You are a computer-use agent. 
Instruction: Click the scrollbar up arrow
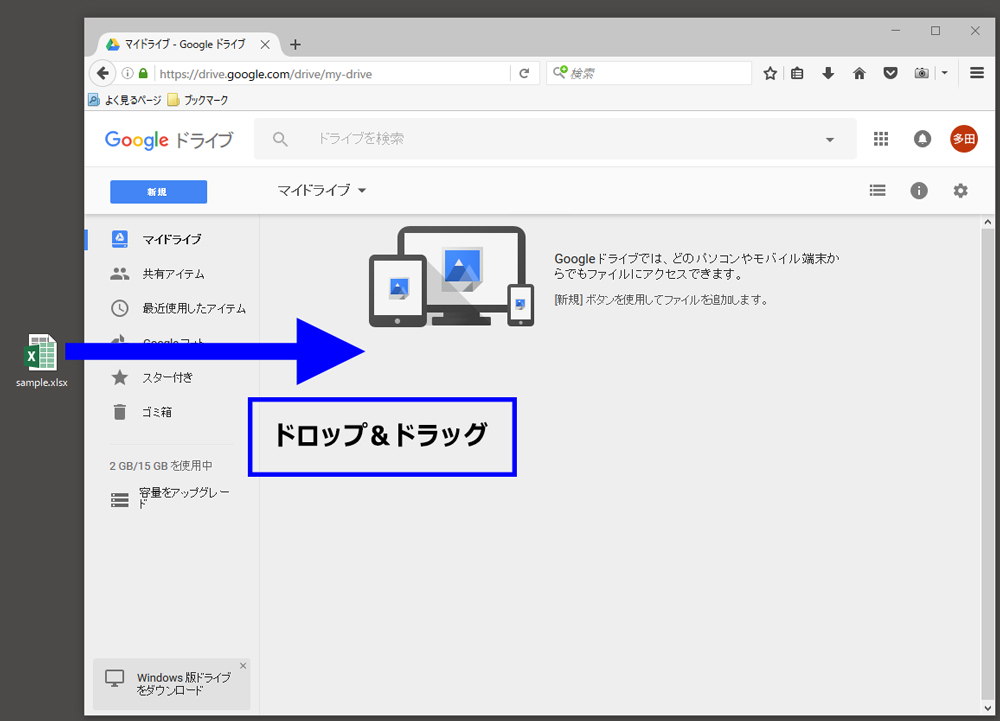987,222
